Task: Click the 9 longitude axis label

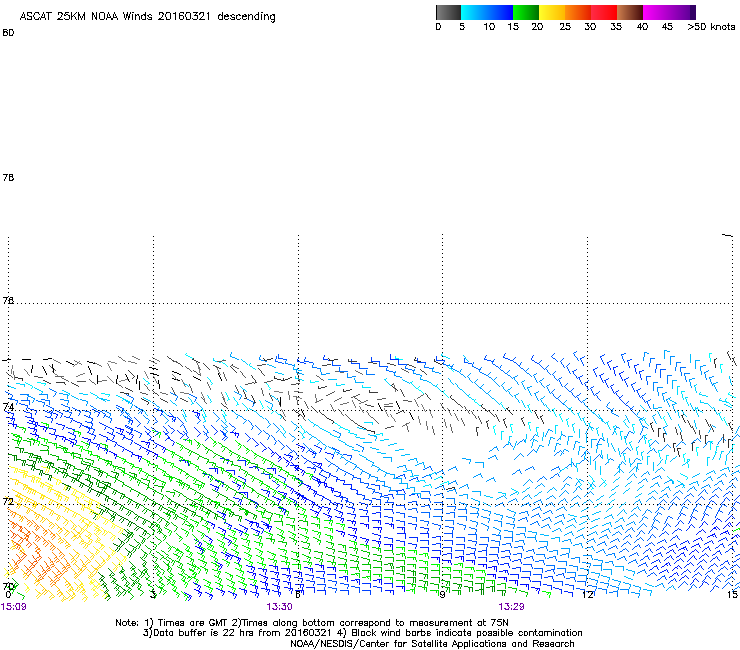Action: point(442,595)
